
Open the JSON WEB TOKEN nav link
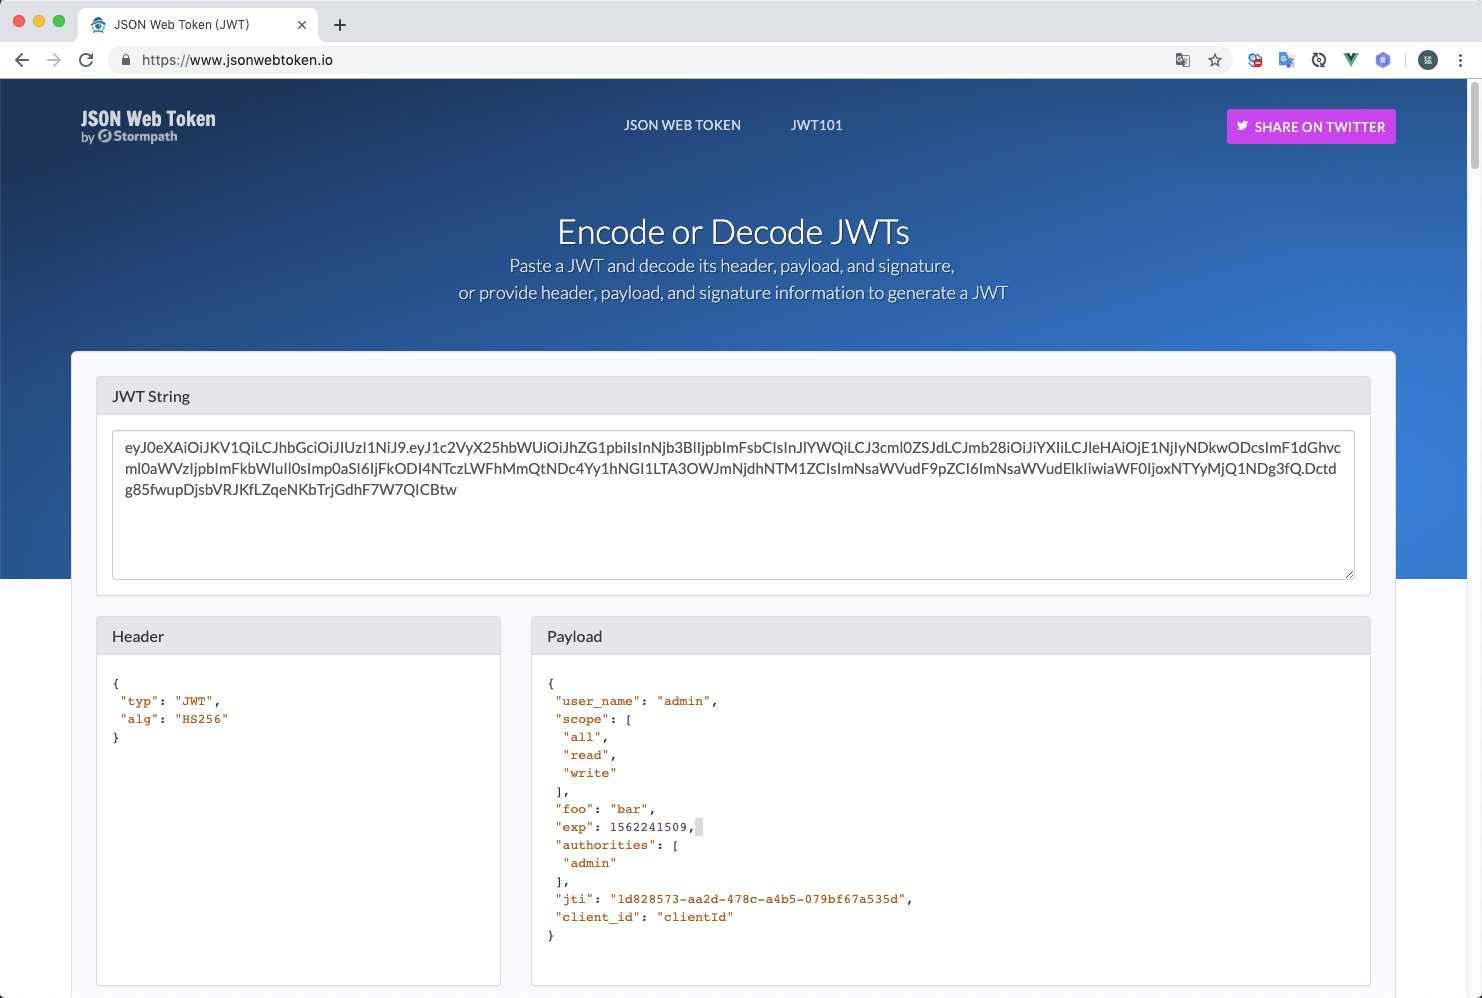(682, 125)
